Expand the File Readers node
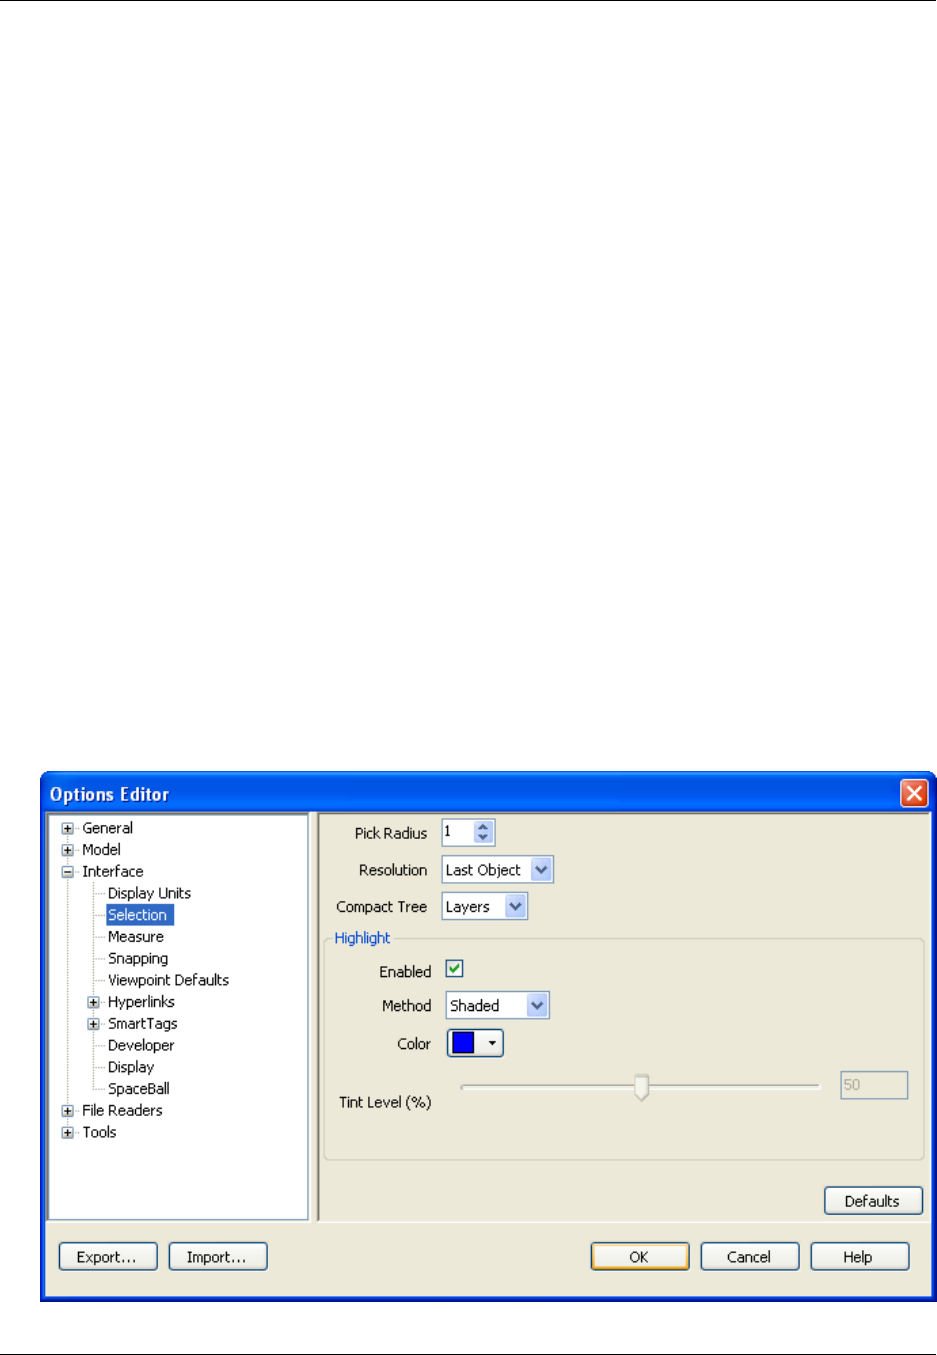The image size is (937, 1355). (67, 1111)
